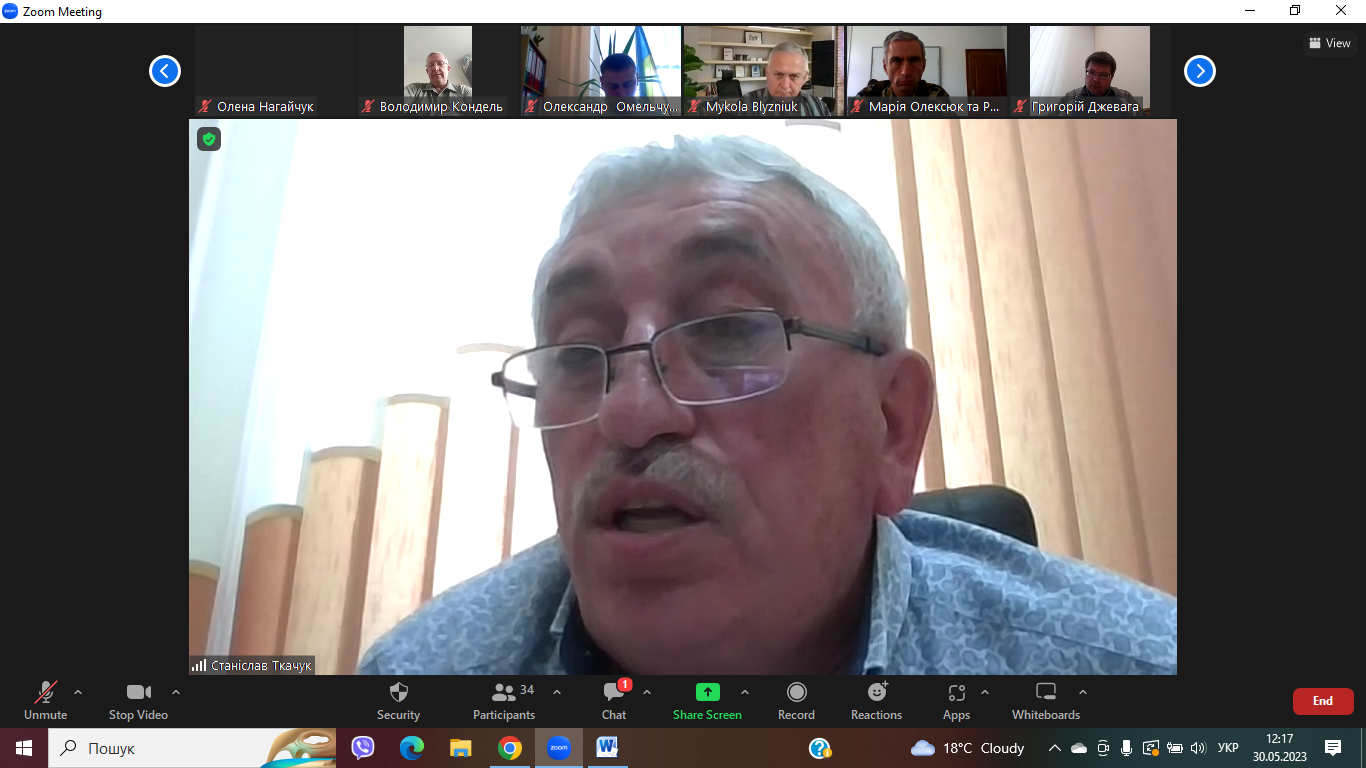Select Mykola Blyzniuk's video thumbnail
The width and height of the screenshot is (1366, 768).
click(764, 70)
